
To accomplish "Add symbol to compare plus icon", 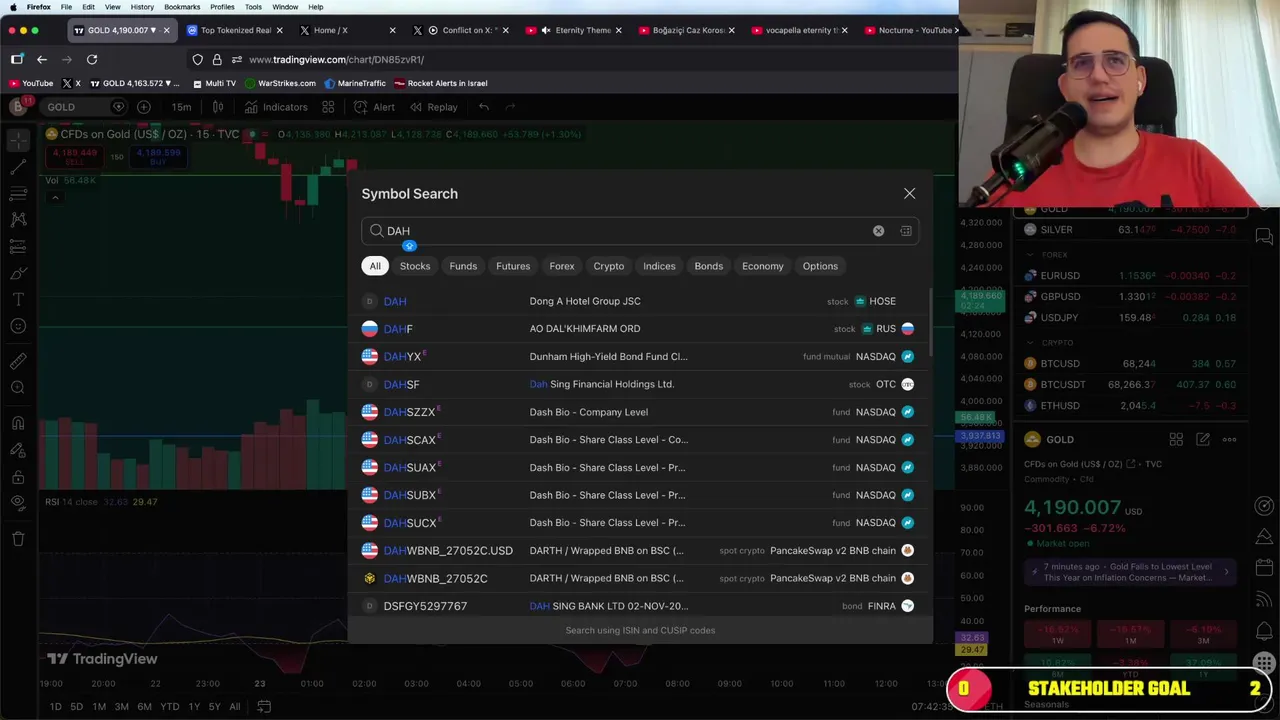I will pyautogui.click(x=144, y=107).
